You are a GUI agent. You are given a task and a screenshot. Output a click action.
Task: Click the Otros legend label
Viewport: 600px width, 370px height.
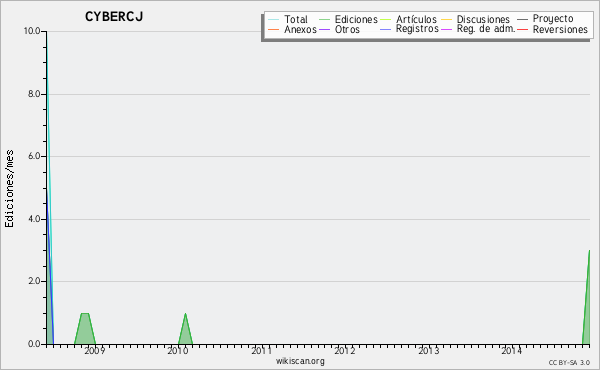tap(347, 29)
